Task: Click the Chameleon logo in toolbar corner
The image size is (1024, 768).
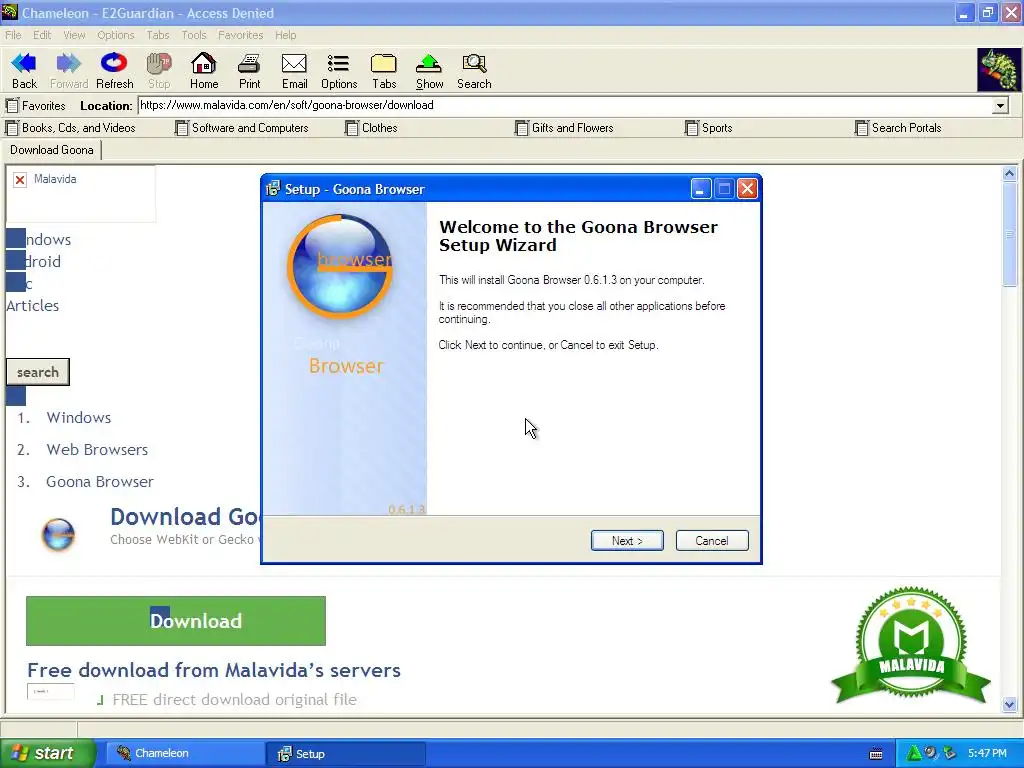Action: click(x=998, y=70)
